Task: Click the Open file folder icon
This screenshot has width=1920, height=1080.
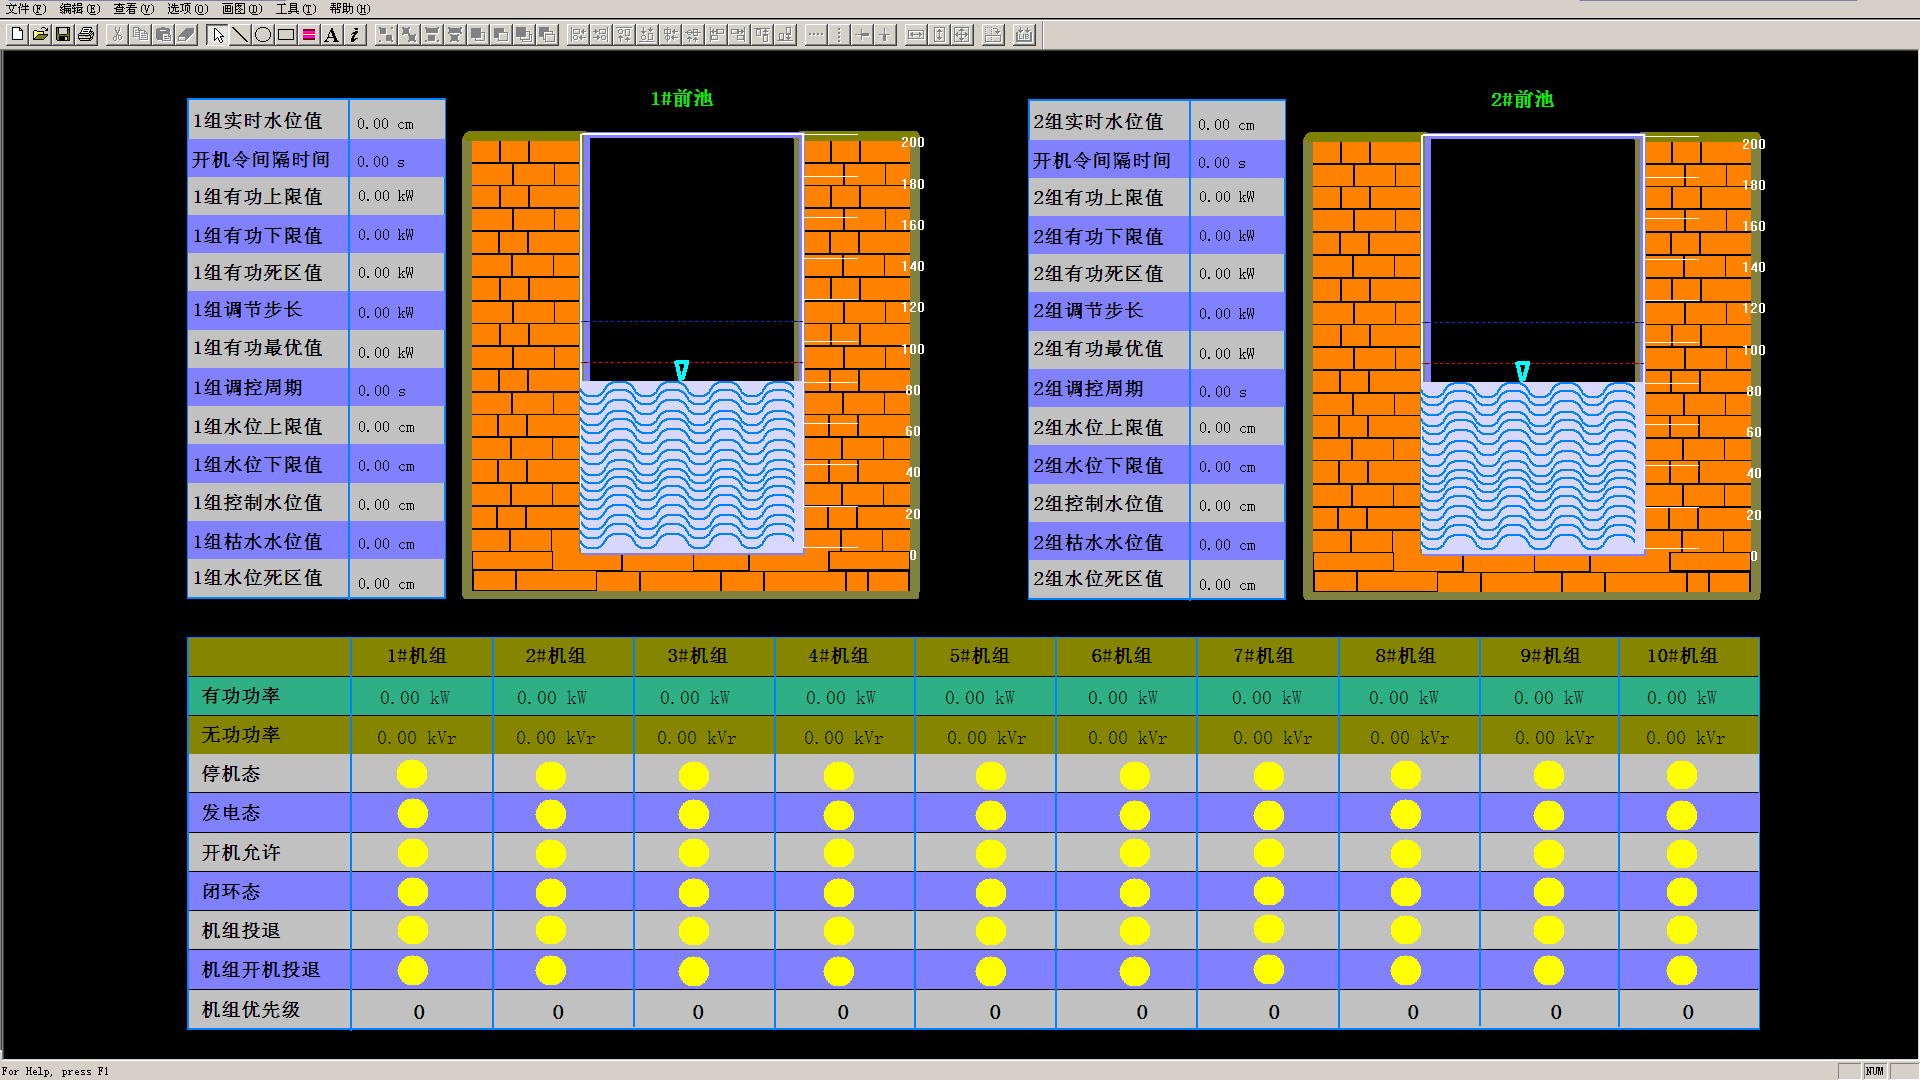Action: 40,35
